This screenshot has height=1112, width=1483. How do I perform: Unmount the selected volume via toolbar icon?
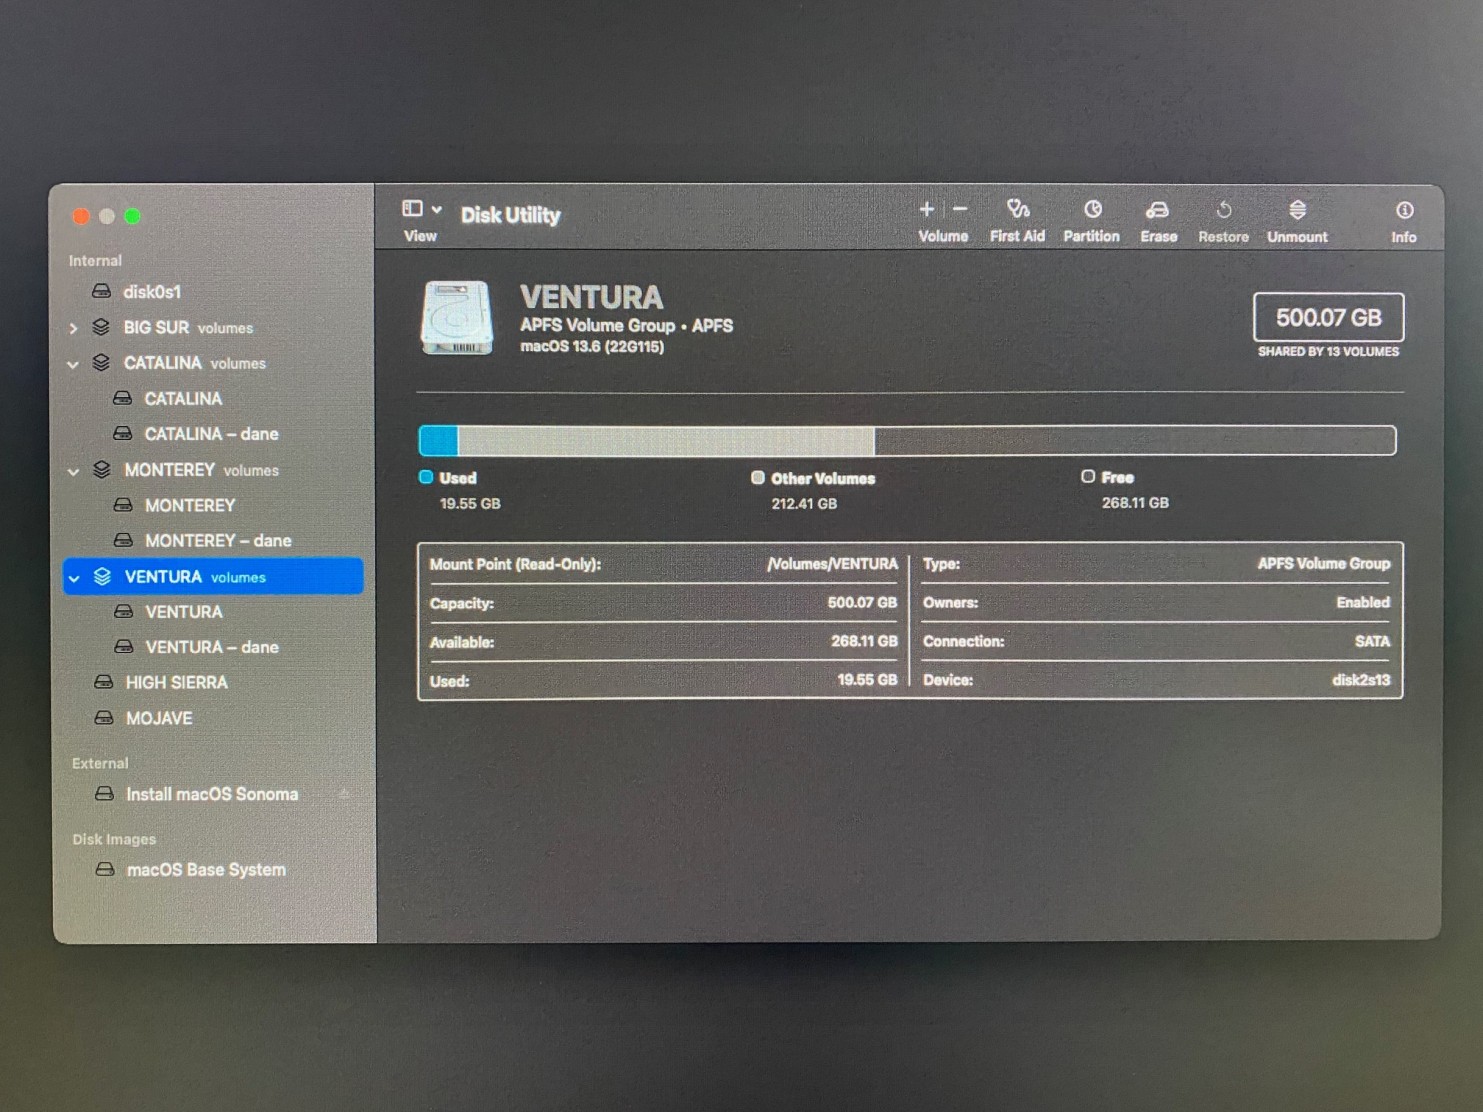pyautogui.click(x=1297, y=209)
